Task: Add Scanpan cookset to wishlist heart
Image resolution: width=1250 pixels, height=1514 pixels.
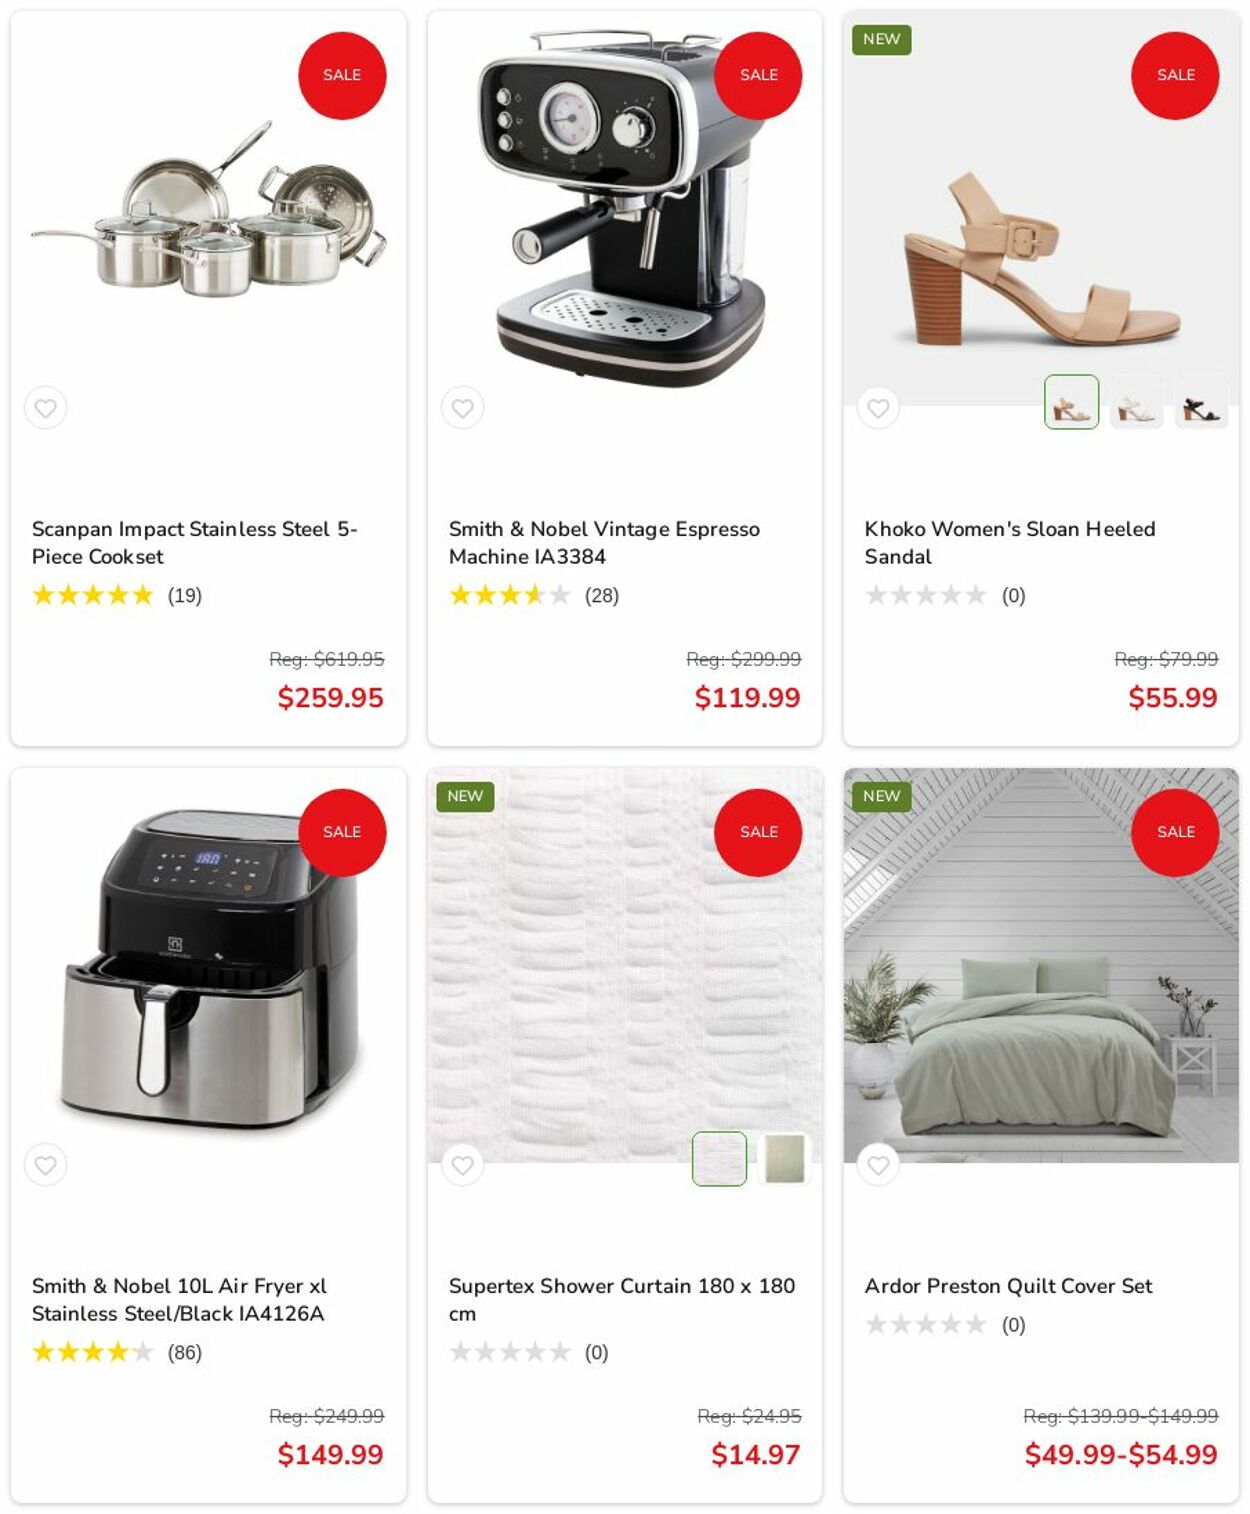Action: (x=46, y=408)
